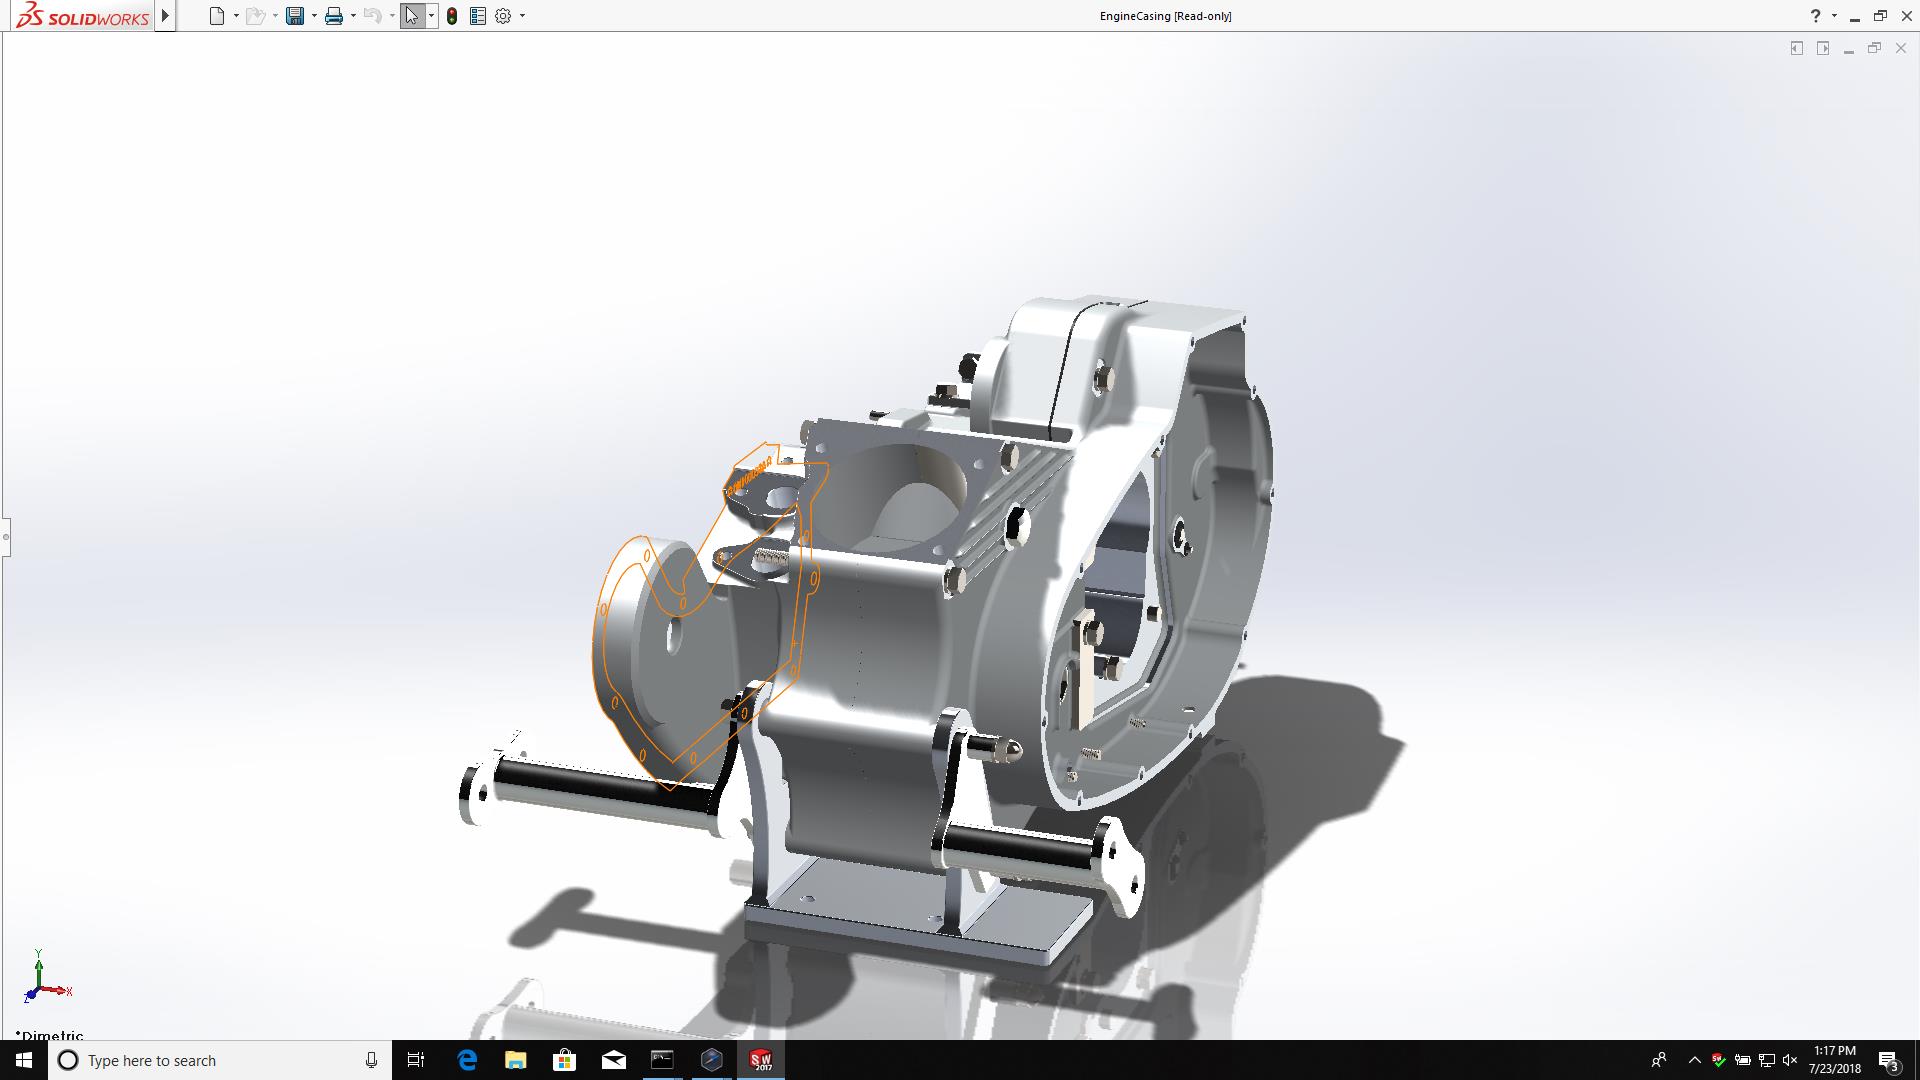This screenshot has height=1080, width=1920.
Task: Click the Print icon
Action: 334,16
